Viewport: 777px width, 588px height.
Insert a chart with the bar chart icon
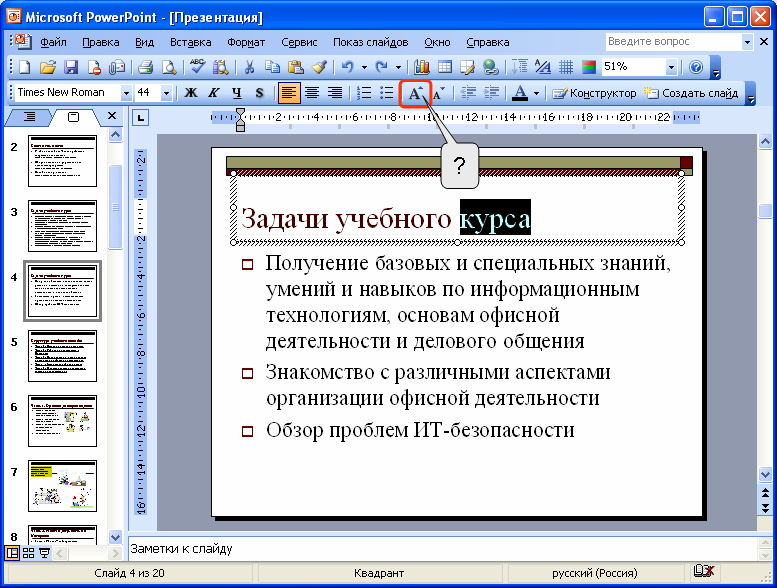[x=422, y=67]
